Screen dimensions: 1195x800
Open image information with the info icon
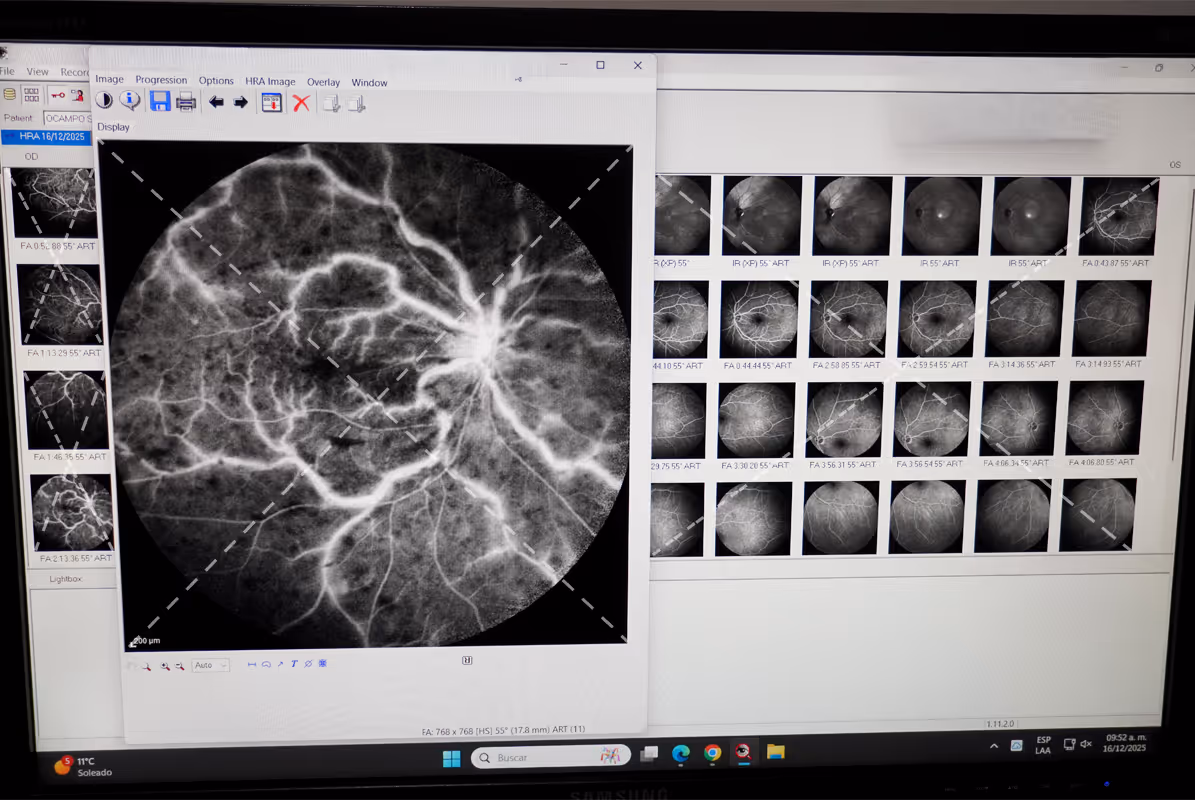pyautogui.click(x=130, y=101)
